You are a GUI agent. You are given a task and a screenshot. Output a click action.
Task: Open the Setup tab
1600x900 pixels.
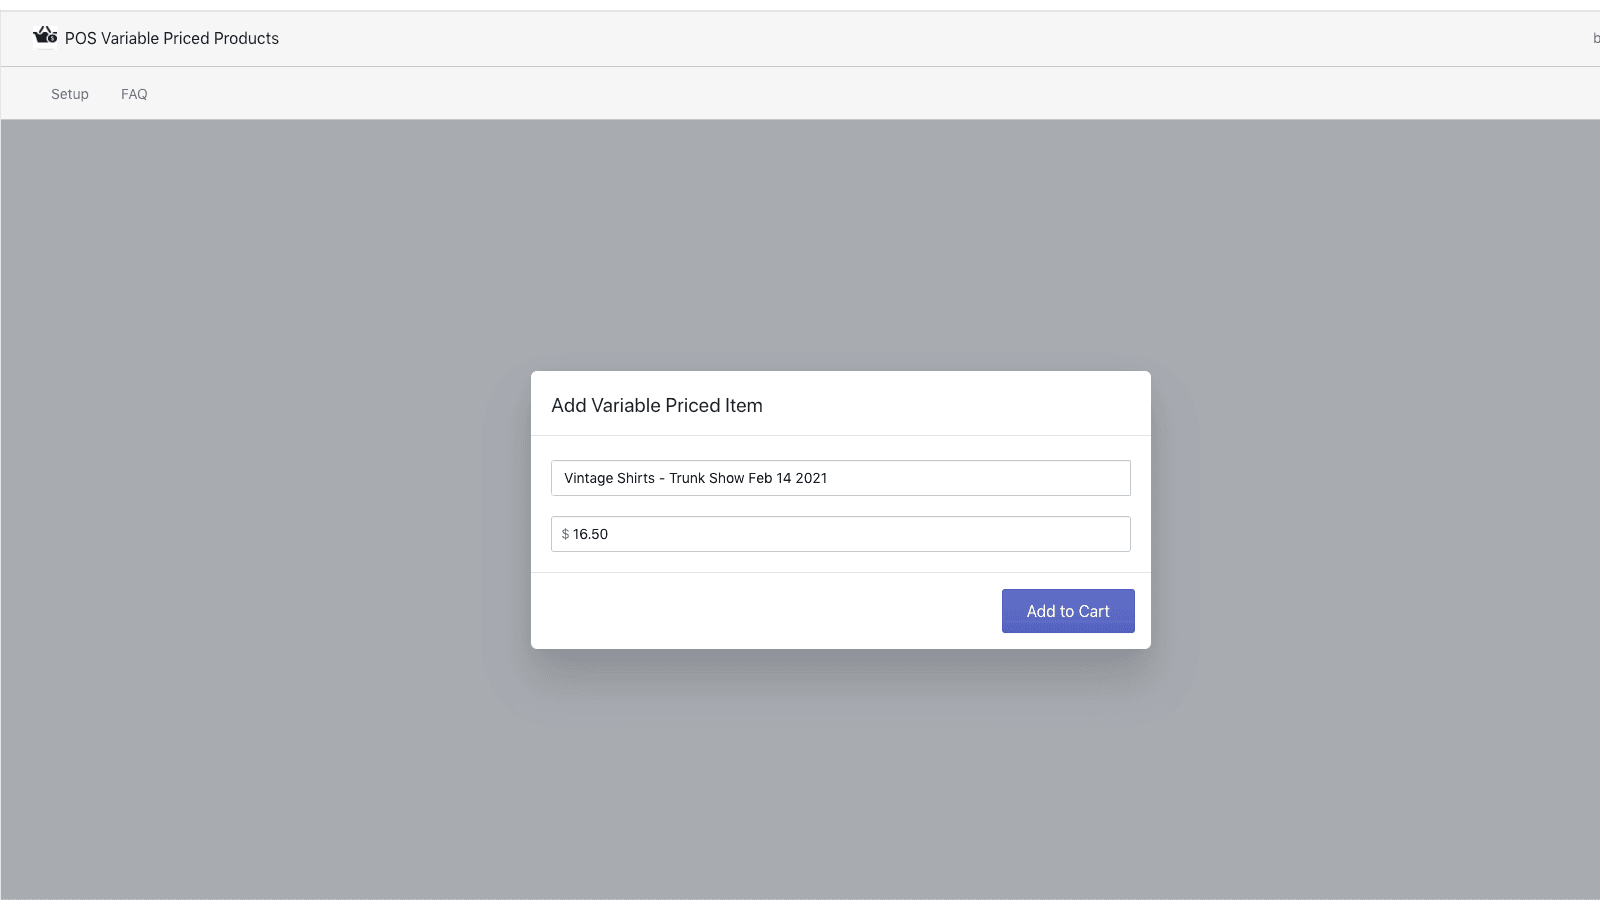(70, 94)
